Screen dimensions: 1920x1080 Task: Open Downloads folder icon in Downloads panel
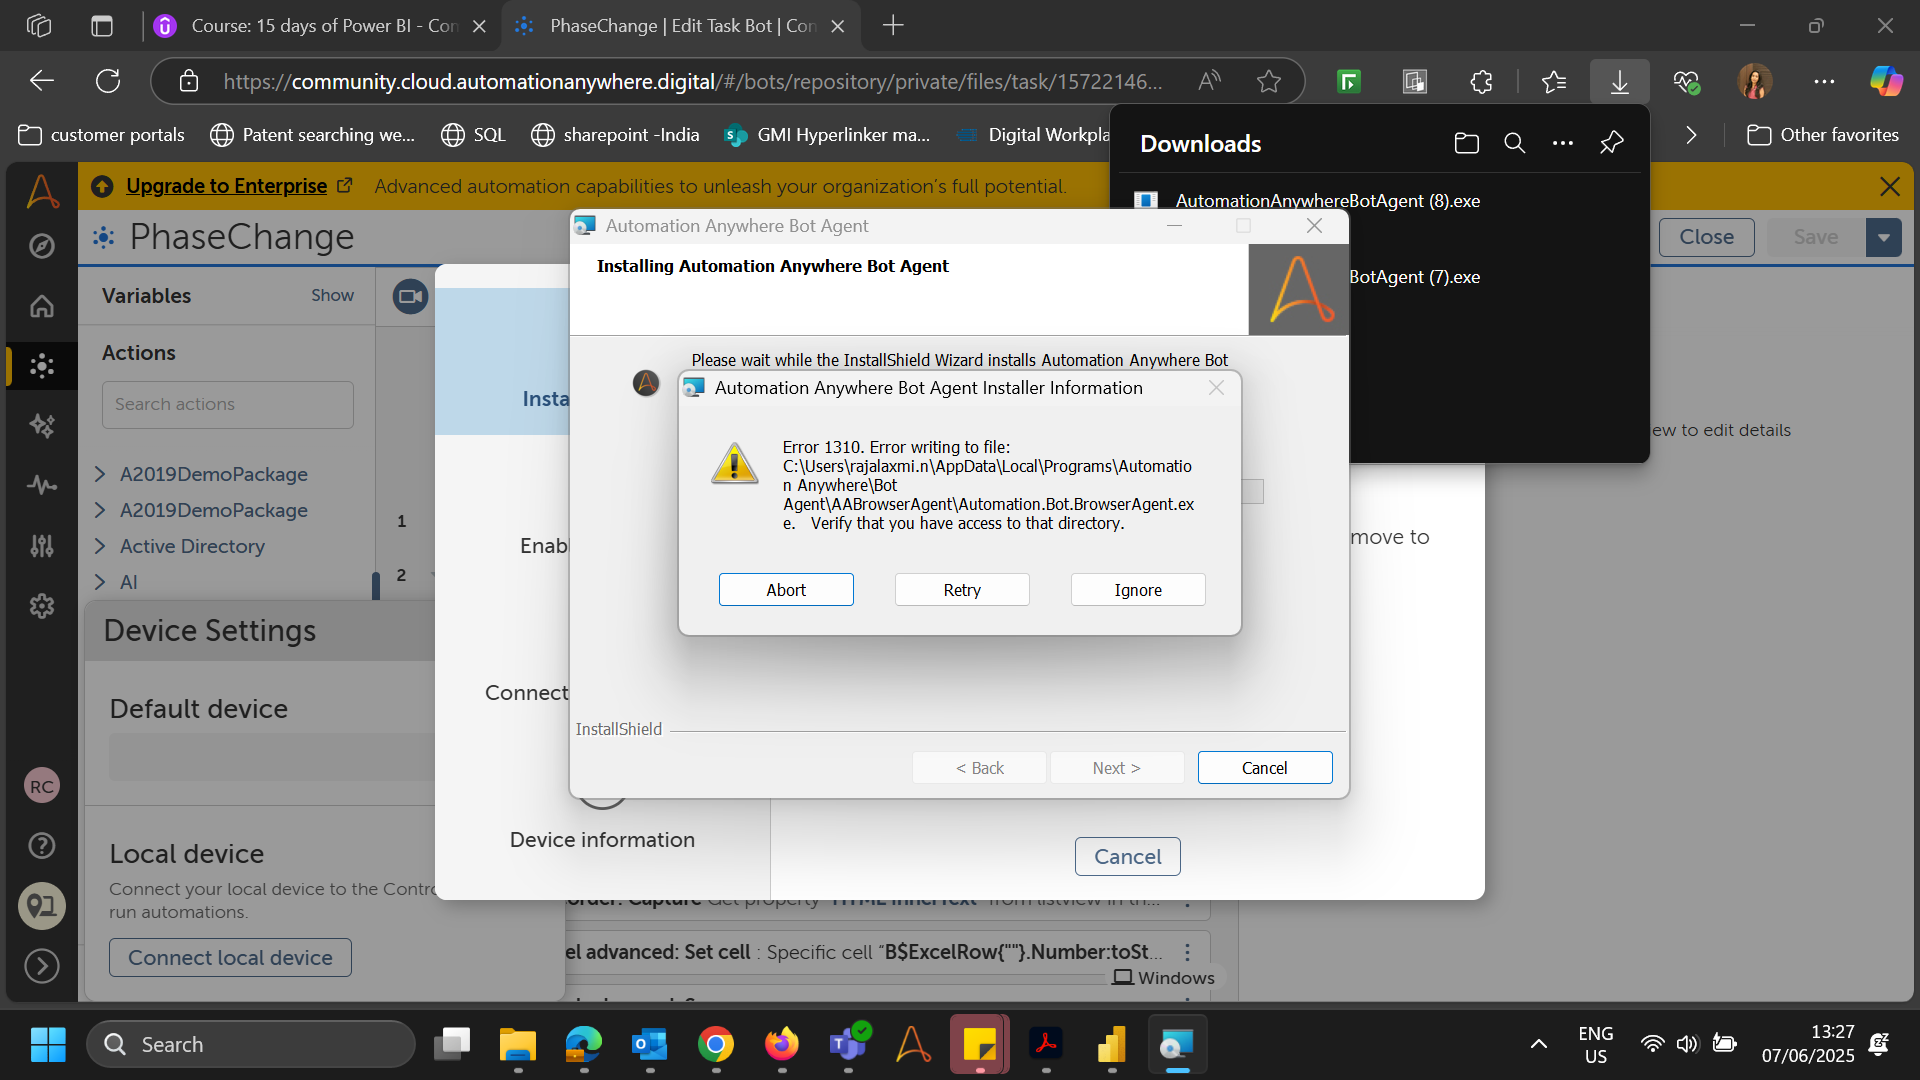1467,143
